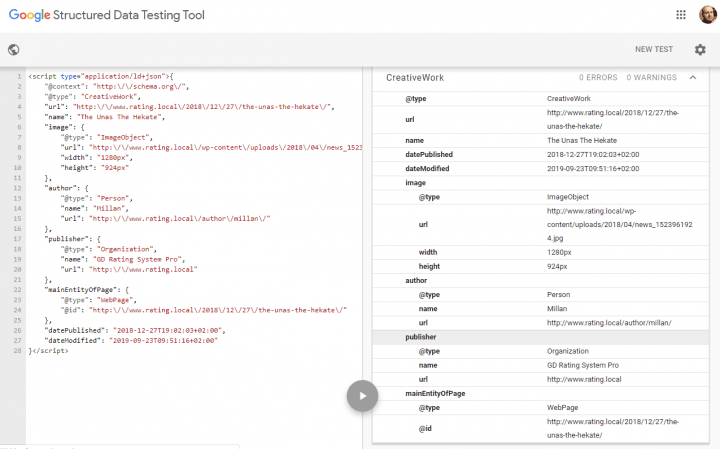Viewport: 720px width, 449px height.
Task: Click the author url value millan
Action: click(609, 323)
